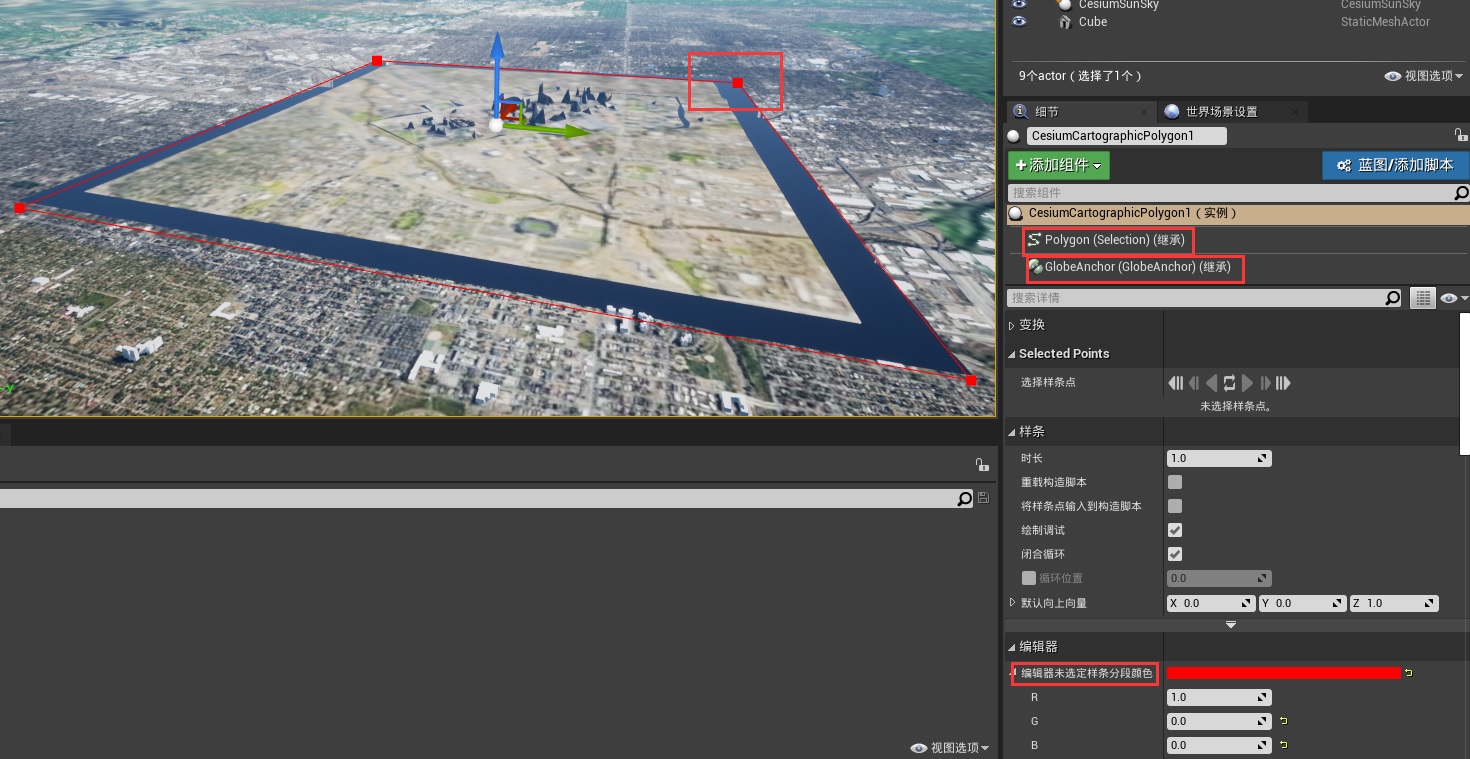The image size is (1470, 759).
Task: Show advanced spline properties arrow
Action: coord(1231,625)
